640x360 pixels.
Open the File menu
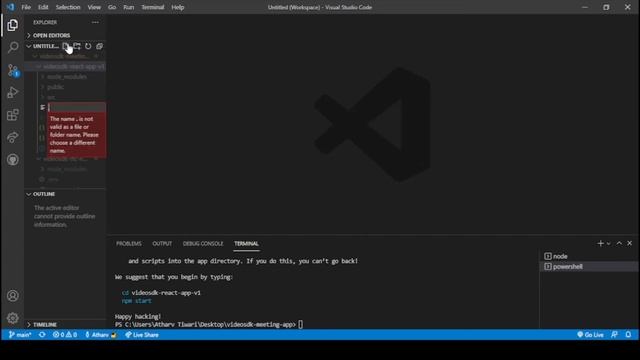[26, 7]
